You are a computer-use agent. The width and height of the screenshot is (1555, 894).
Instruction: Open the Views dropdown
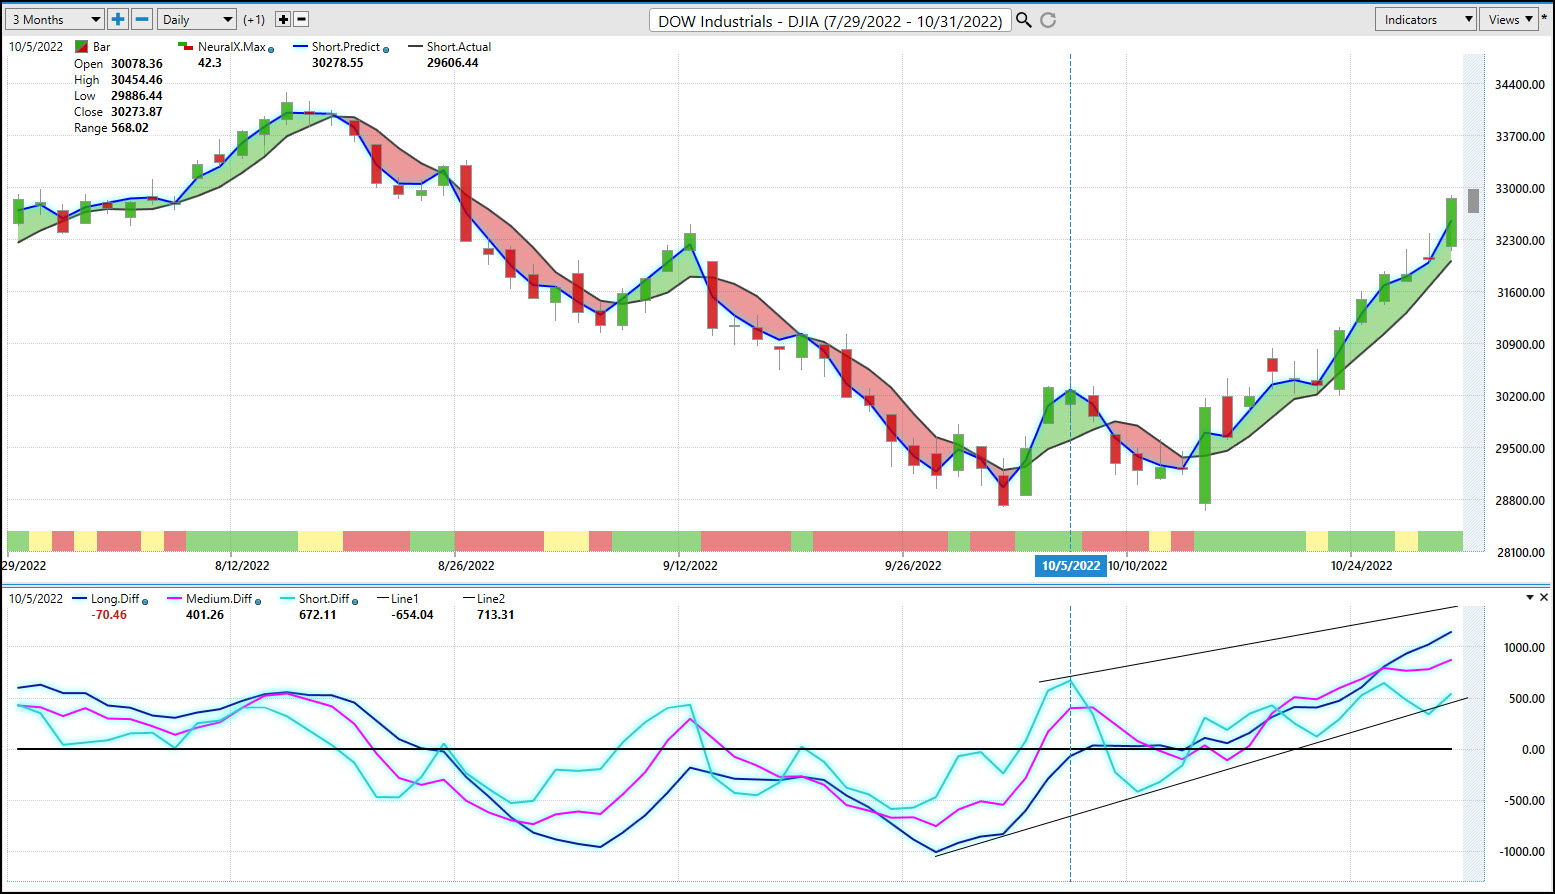pyautogui.click(x=1510, y=19)
